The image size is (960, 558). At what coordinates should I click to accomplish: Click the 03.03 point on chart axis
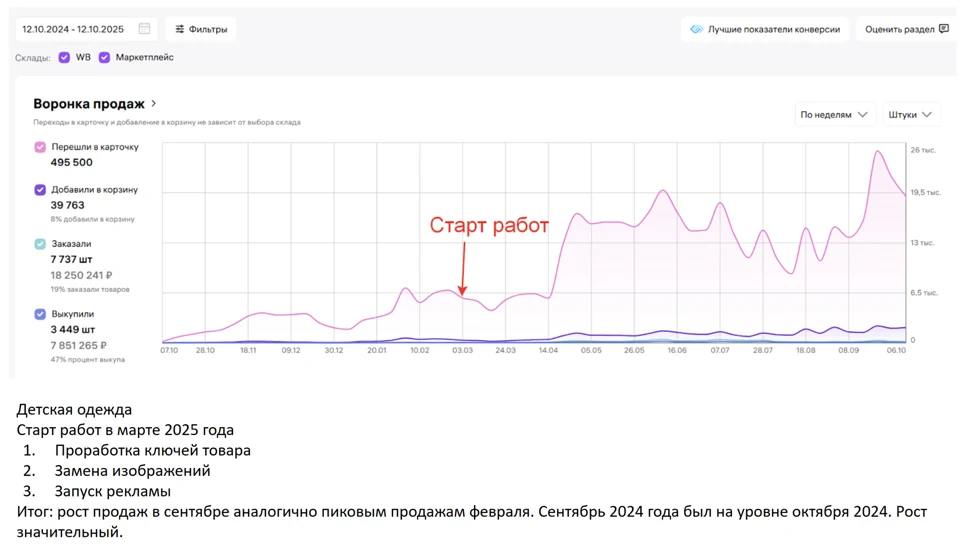click(x=462, y=350)
